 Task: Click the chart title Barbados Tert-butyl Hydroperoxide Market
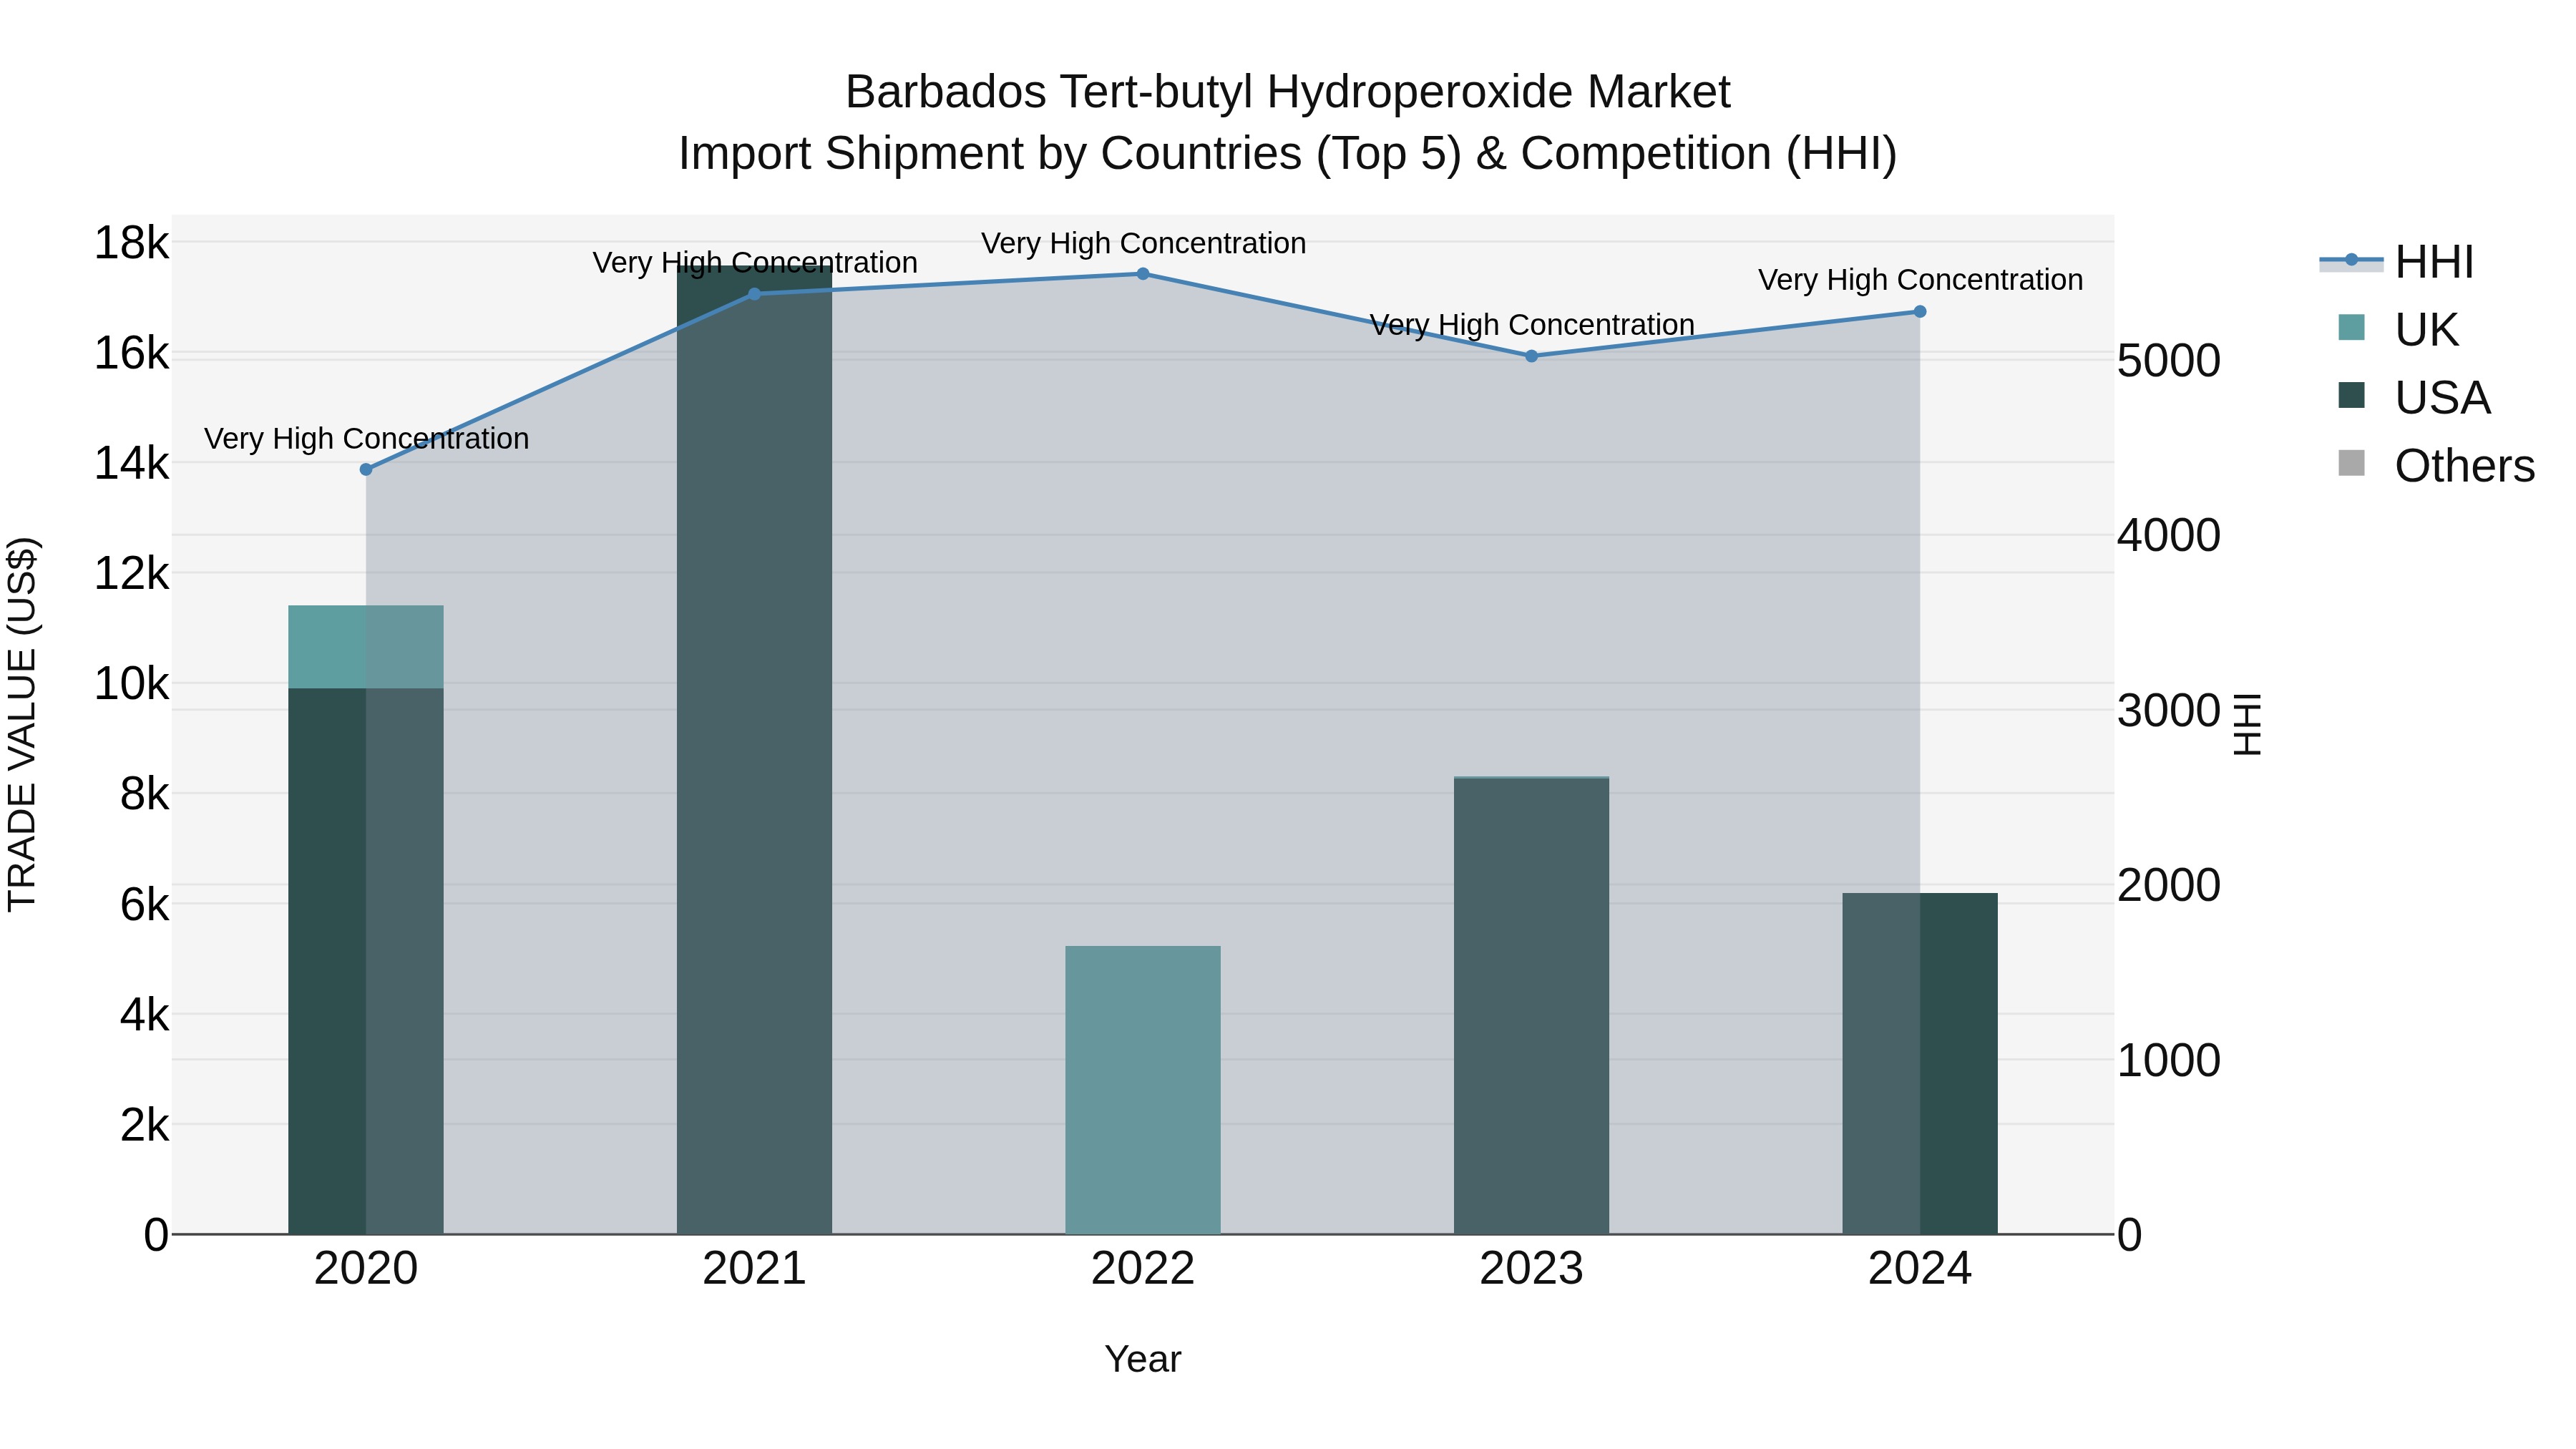pyautogui.click(x=1288, y=92)
